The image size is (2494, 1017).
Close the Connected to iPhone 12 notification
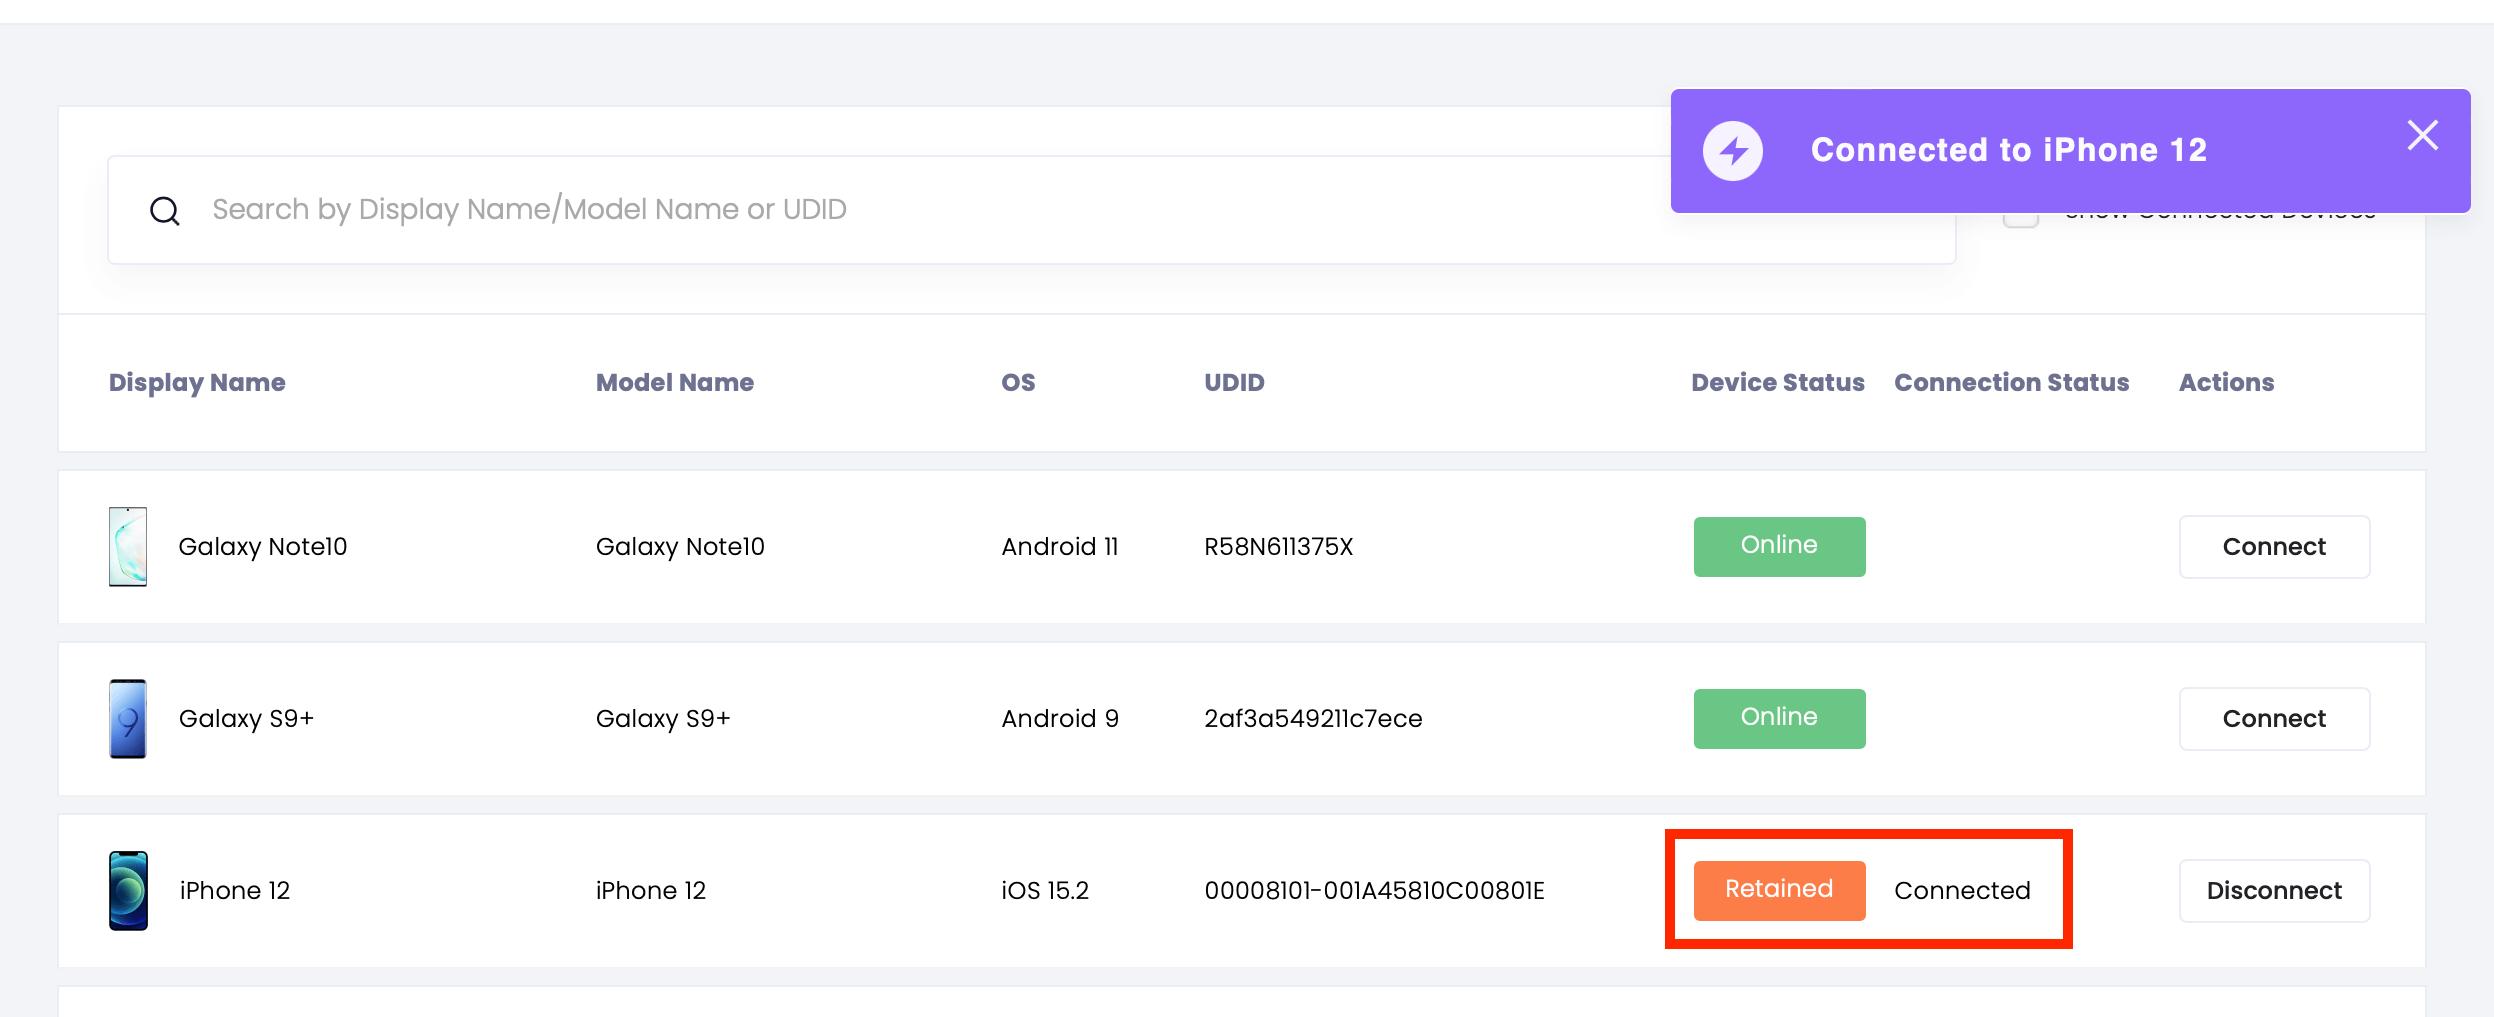click(x=2422, y=135)
